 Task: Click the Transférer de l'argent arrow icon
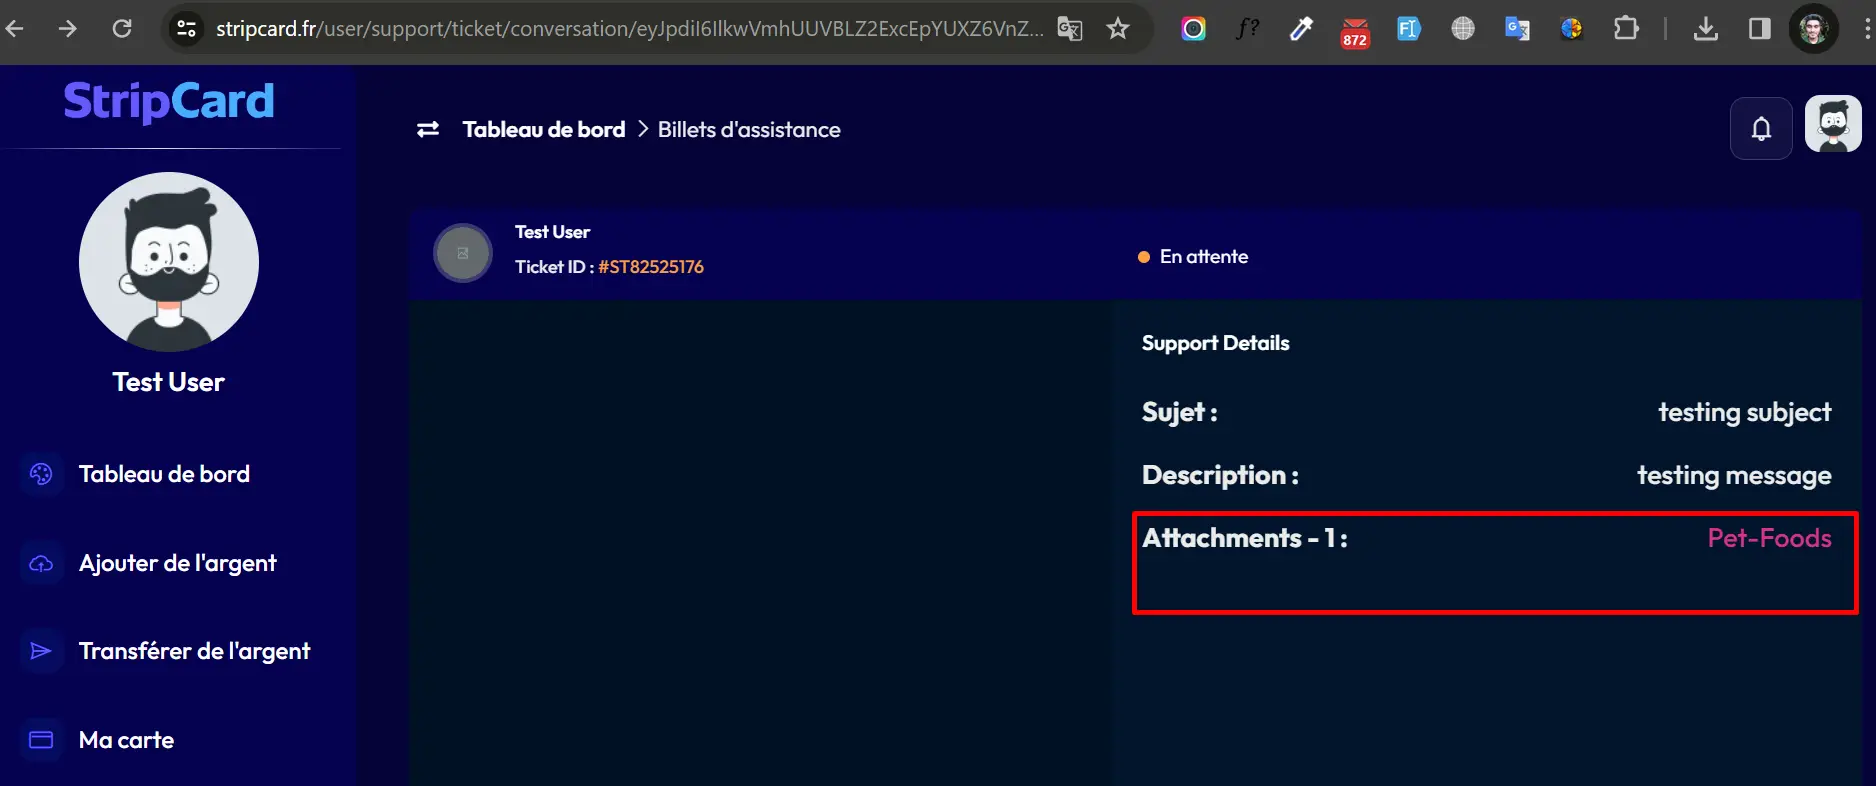pyautogui.click(x=41, y=651)
